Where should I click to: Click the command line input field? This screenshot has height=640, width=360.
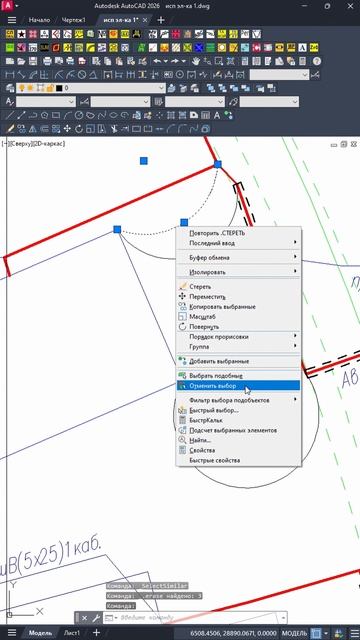point(194,618)
